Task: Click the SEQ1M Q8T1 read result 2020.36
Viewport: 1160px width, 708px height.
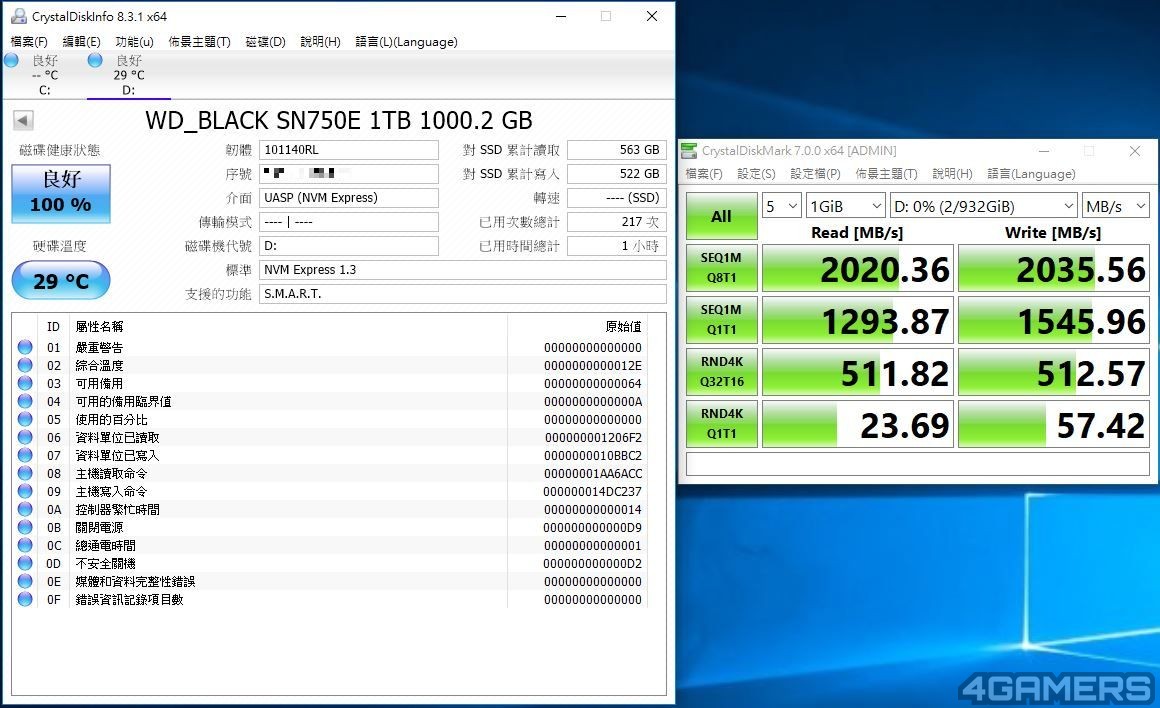Action: (x=857, y=268)
